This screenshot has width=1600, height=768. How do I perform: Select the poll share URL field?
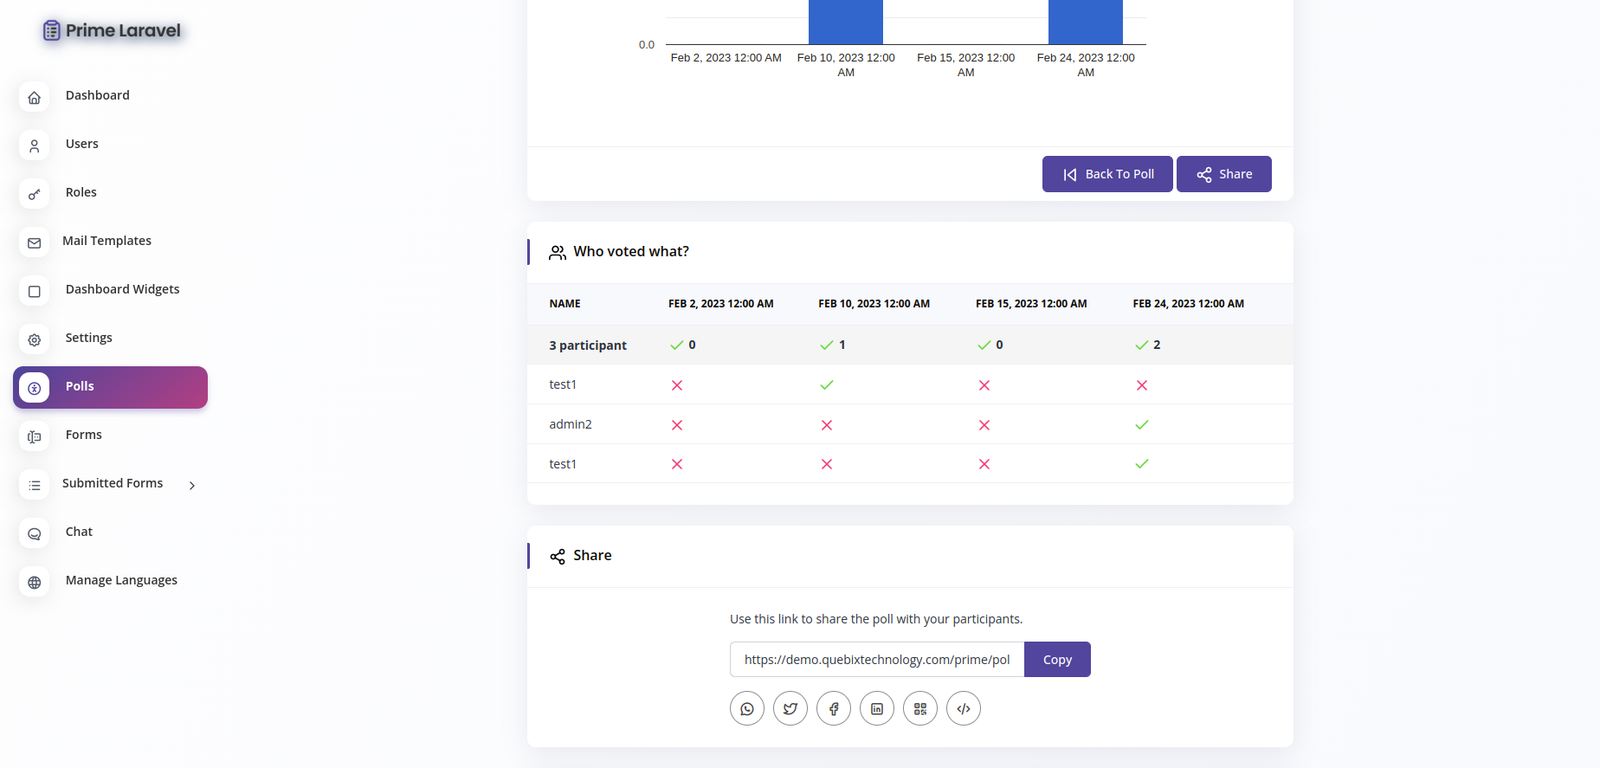[876, 660]
